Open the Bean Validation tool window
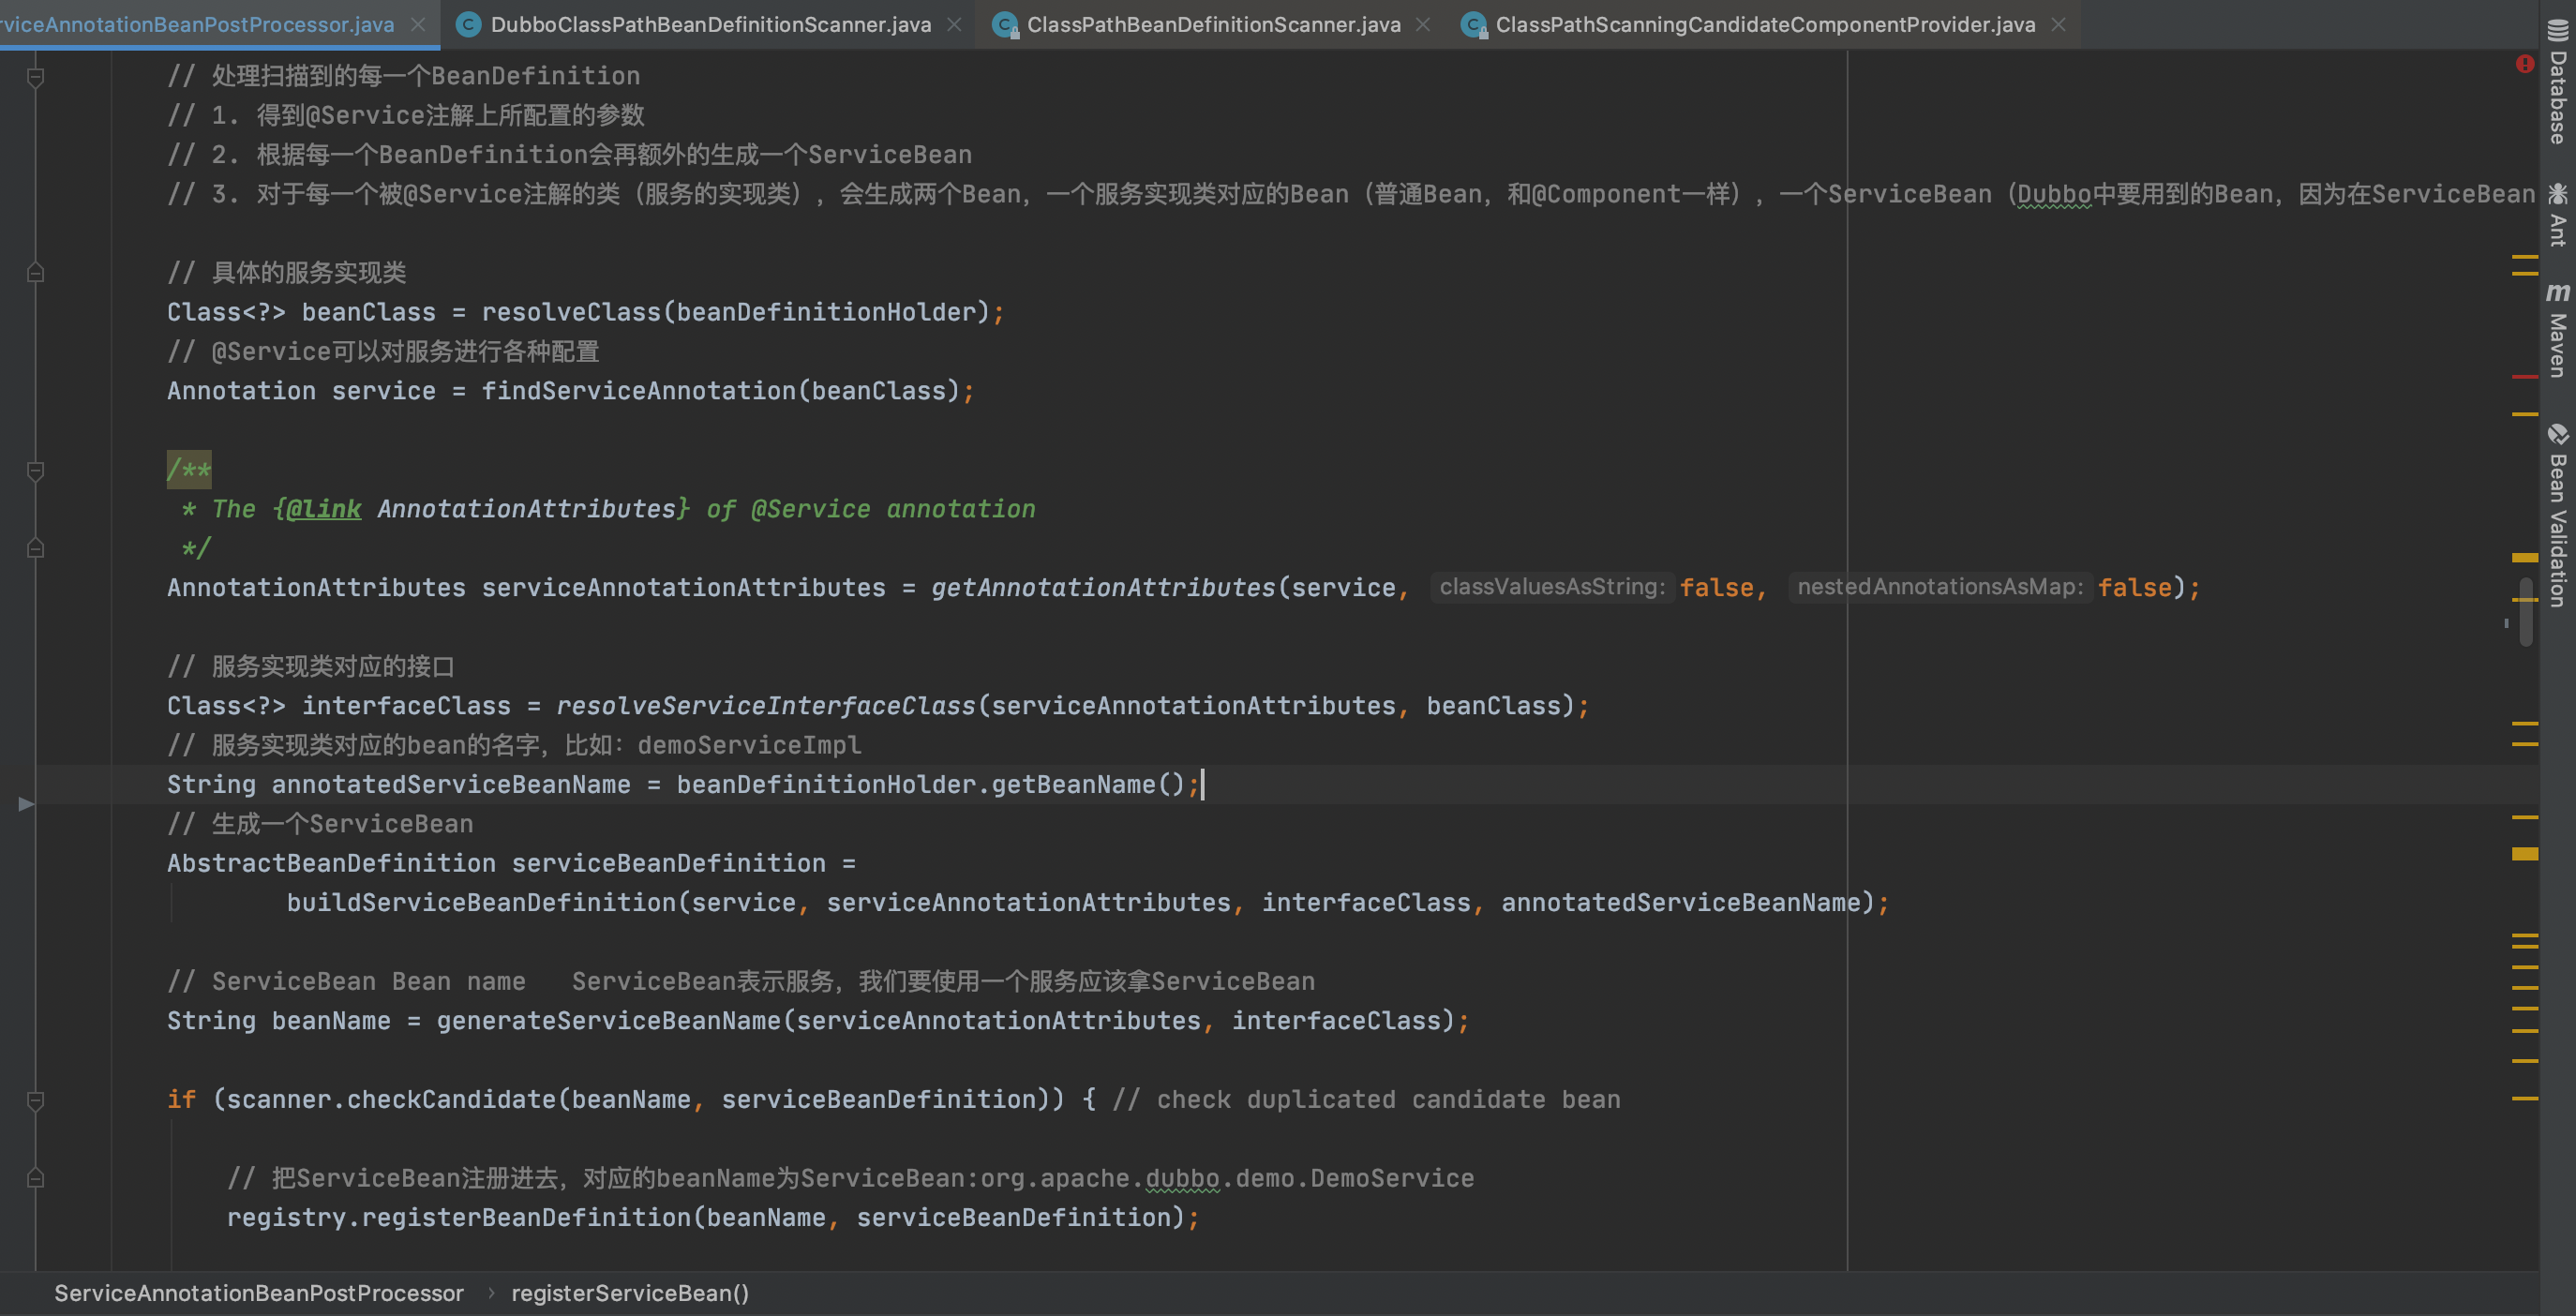 tap(2558, 516)
